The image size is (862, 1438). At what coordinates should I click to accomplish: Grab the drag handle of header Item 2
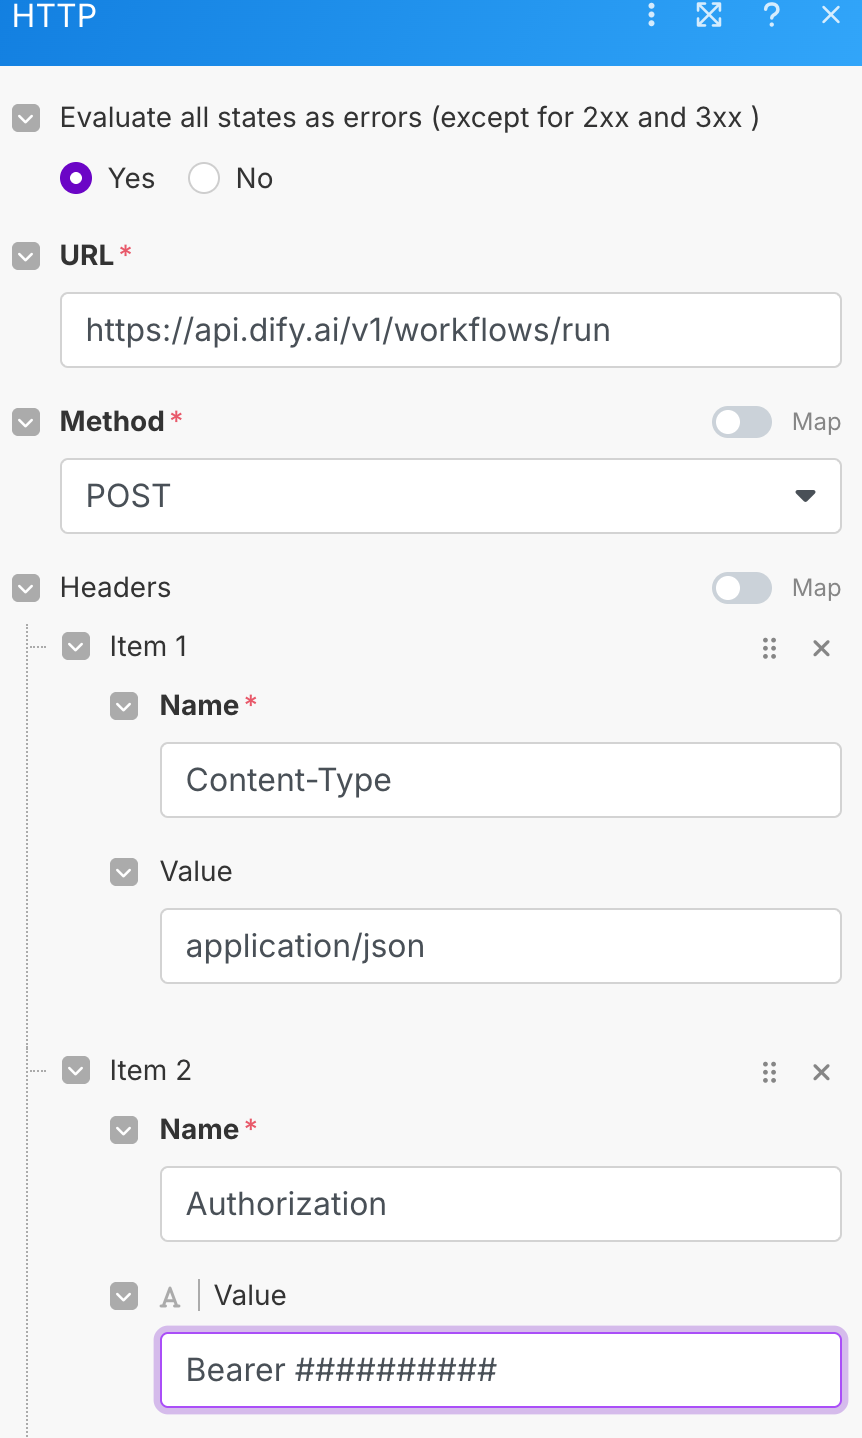coord(769,1072)
